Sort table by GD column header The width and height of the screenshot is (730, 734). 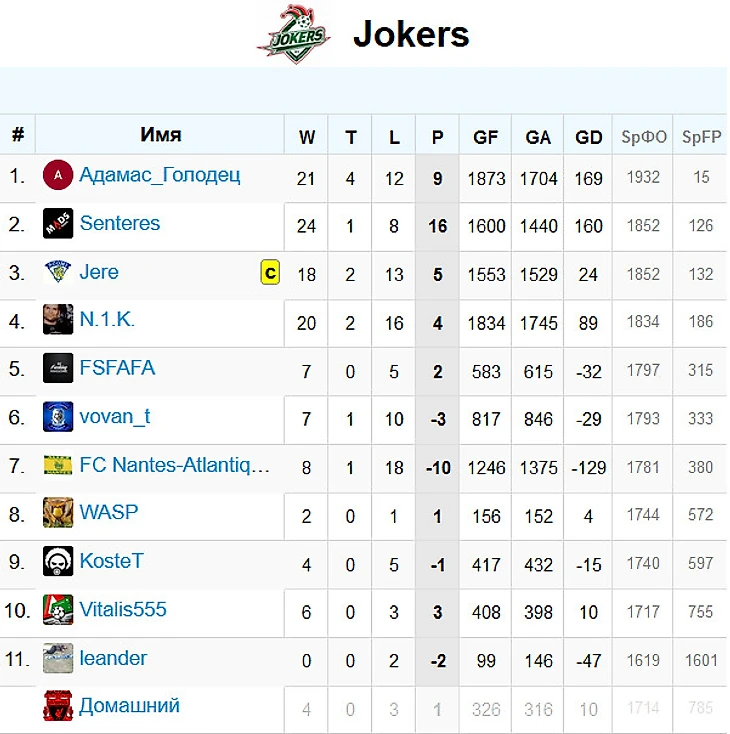pos(589,137)
